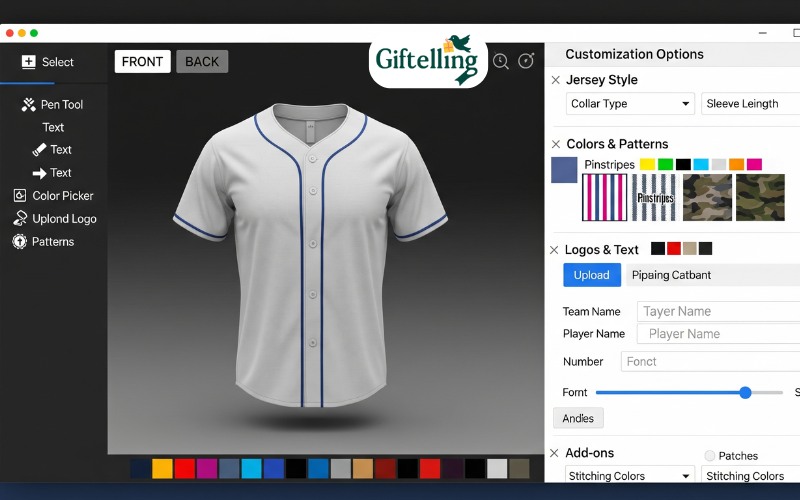The height and width of the screenshot is (500, 800).
Task: Click large blue current color swatch
Action: coord(564,170)
